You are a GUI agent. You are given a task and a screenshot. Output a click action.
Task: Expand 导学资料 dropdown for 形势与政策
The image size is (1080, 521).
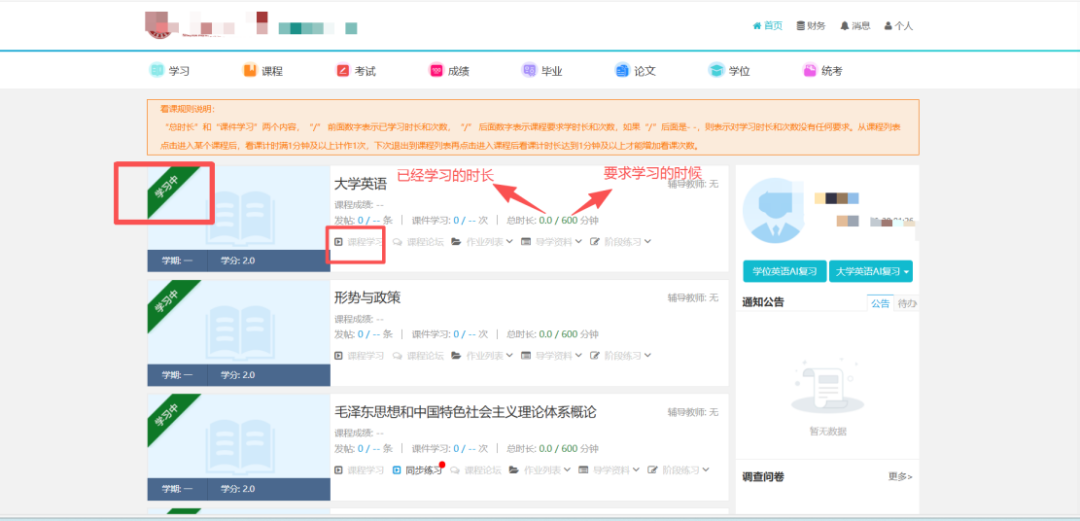click(552, 356)
